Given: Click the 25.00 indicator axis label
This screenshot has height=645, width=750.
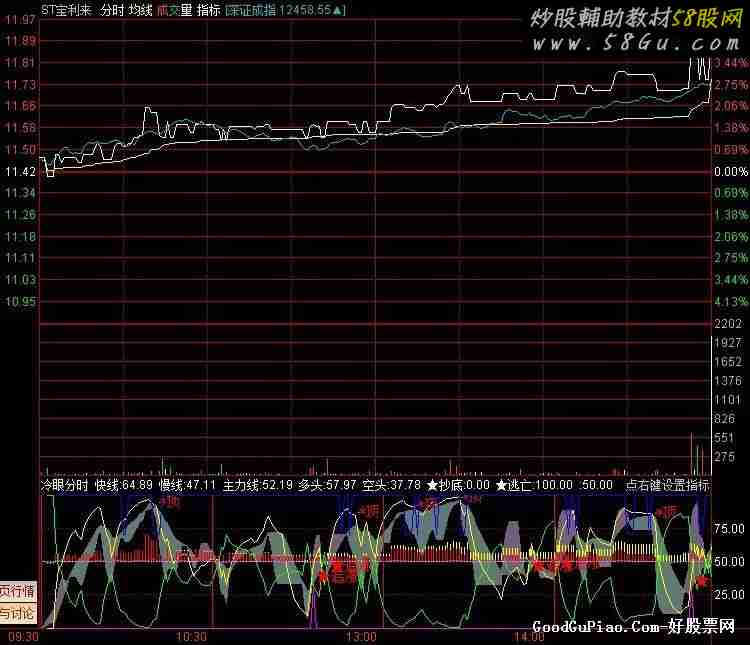Looking at the screenshot, I should point(729,594).
